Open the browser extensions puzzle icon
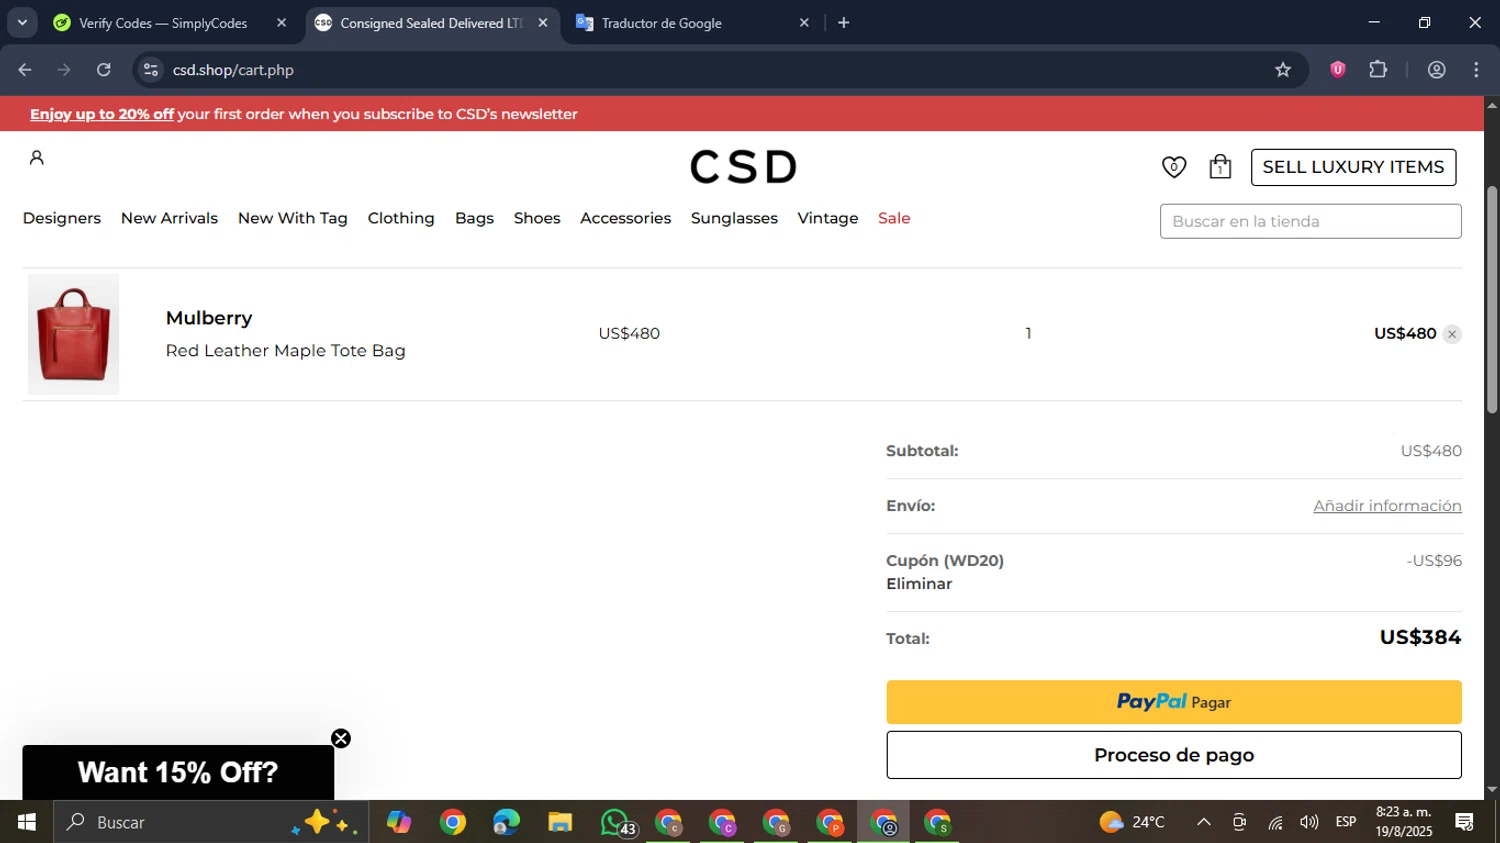The width and height of the screenshot is (1500, 843). click(1378, 70)
